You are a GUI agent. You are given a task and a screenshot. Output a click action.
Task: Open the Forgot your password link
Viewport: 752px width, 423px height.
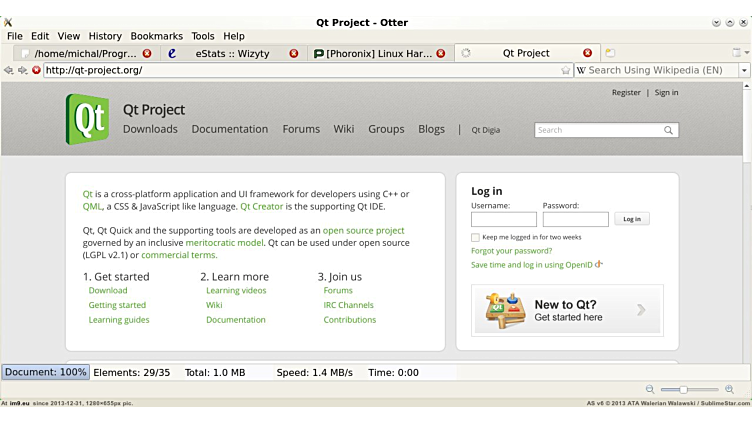pos(511,251)
